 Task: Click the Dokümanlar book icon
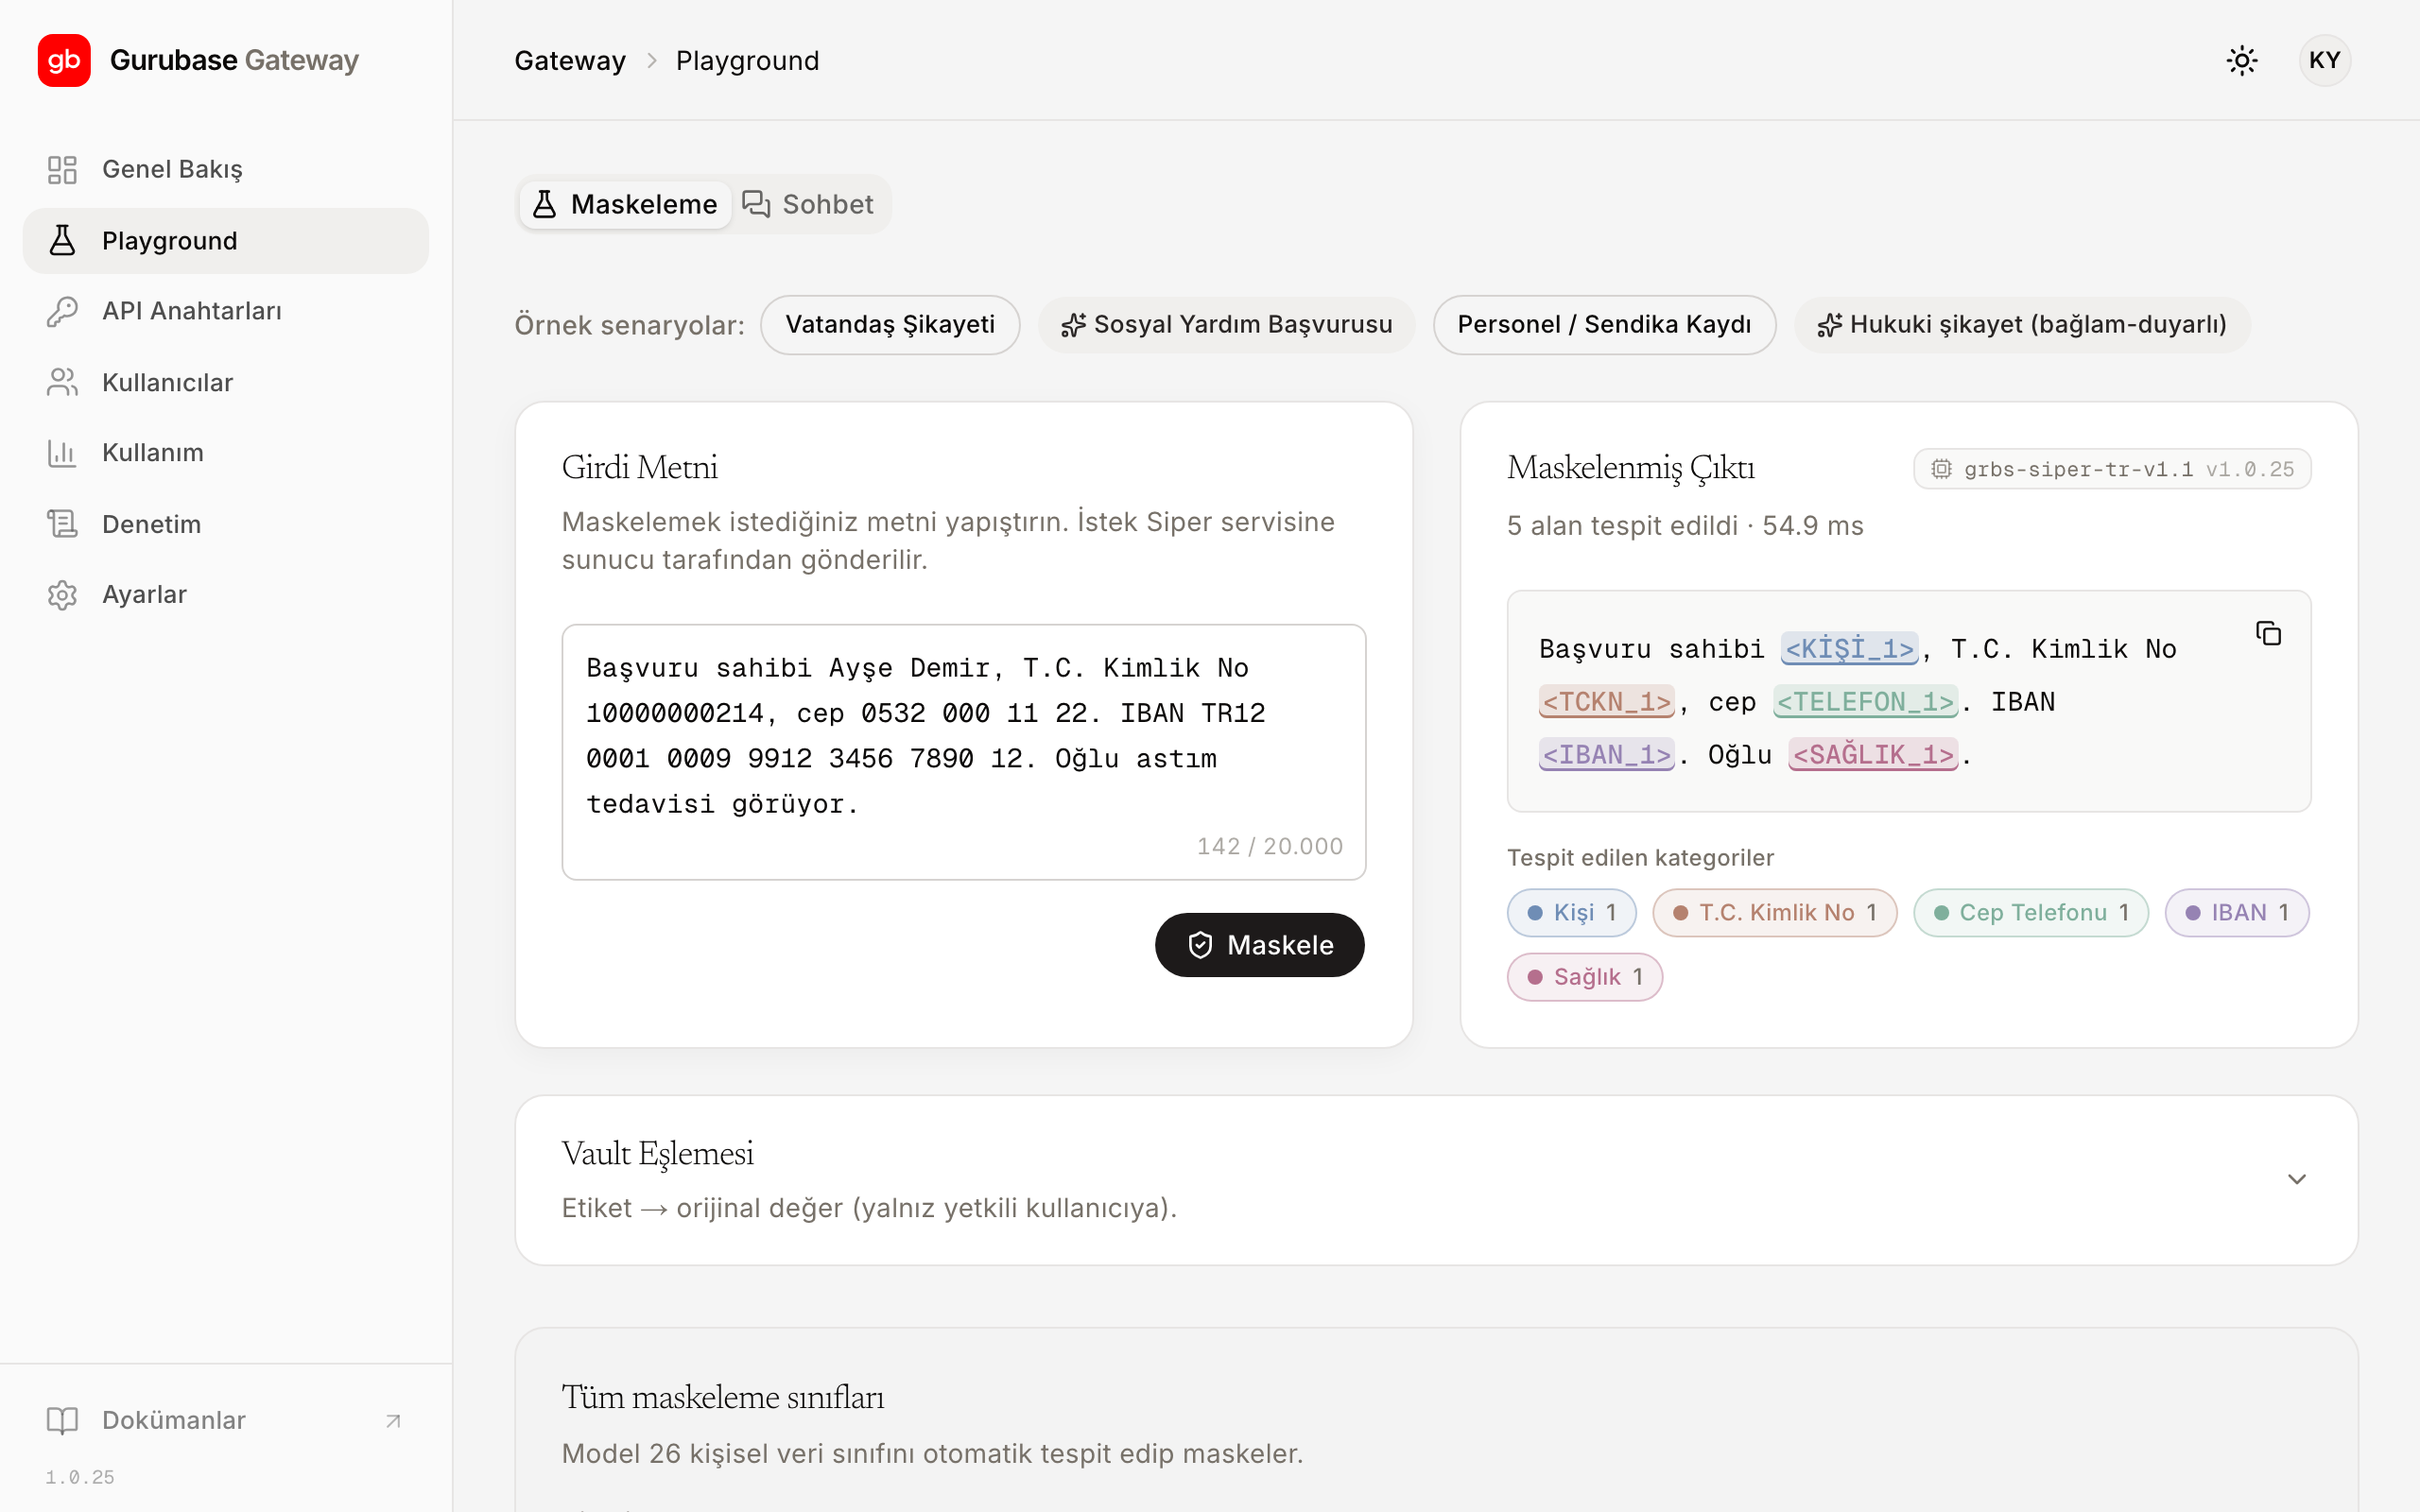pyautogui.click(x=62, y=1420)
